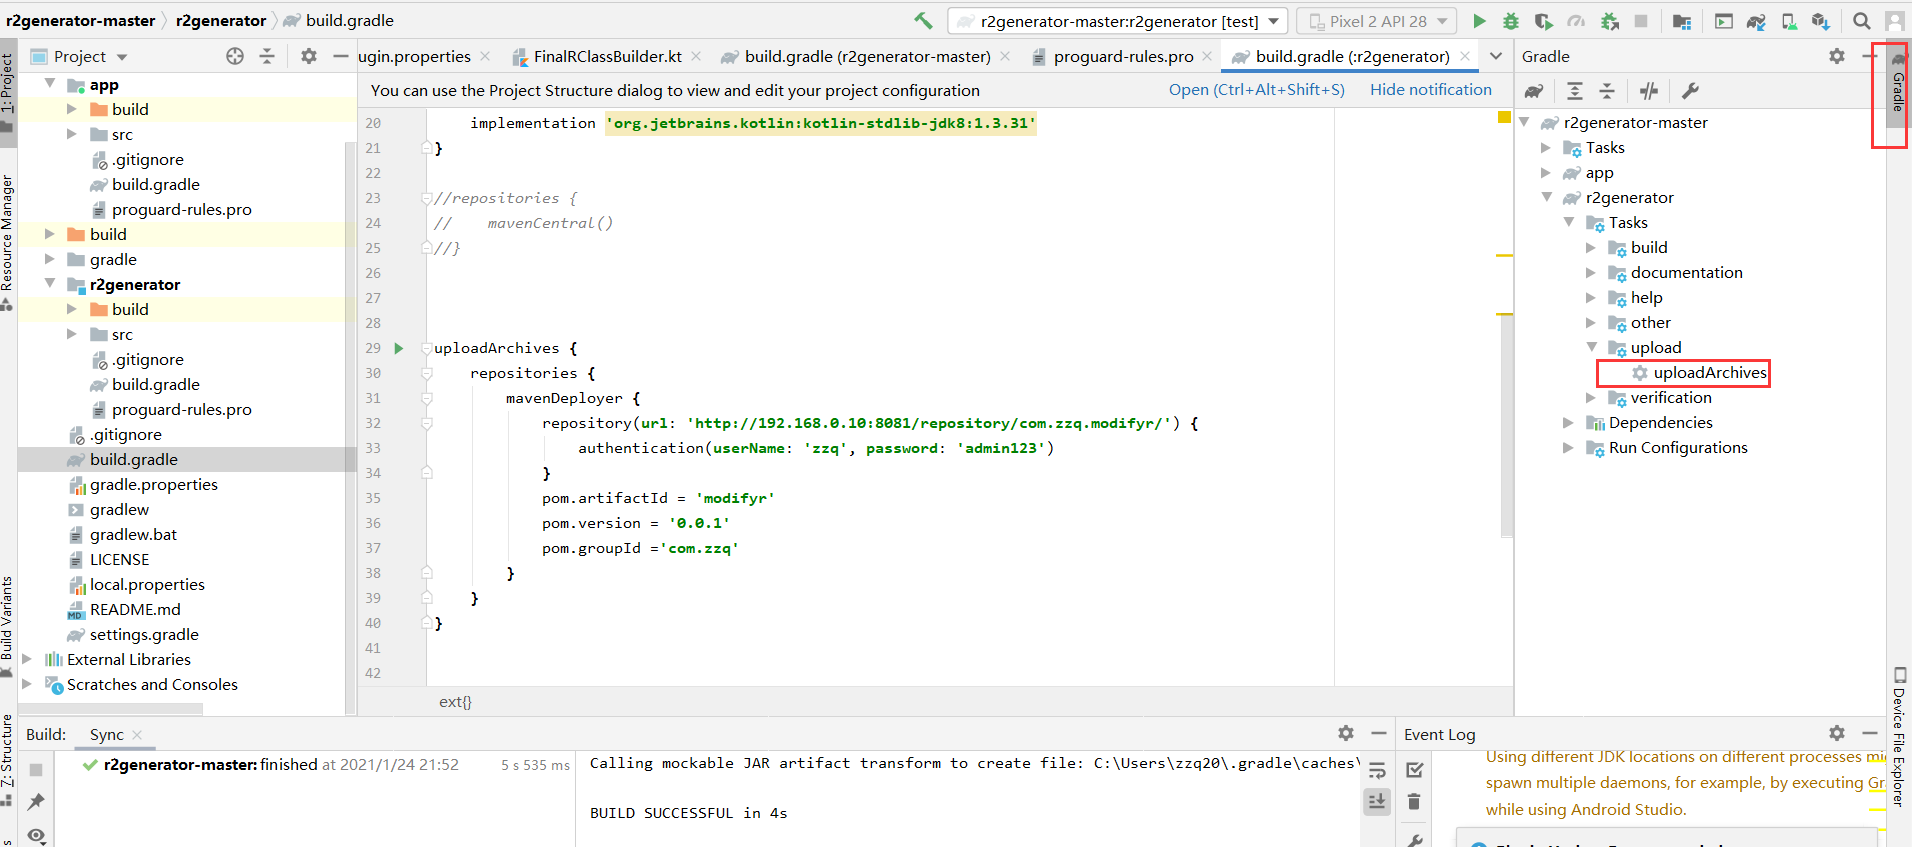Sync Project with Gradle Files
Image resolution: width=1912 pixels, height=847 pixels.
[x=1756, y=21]
